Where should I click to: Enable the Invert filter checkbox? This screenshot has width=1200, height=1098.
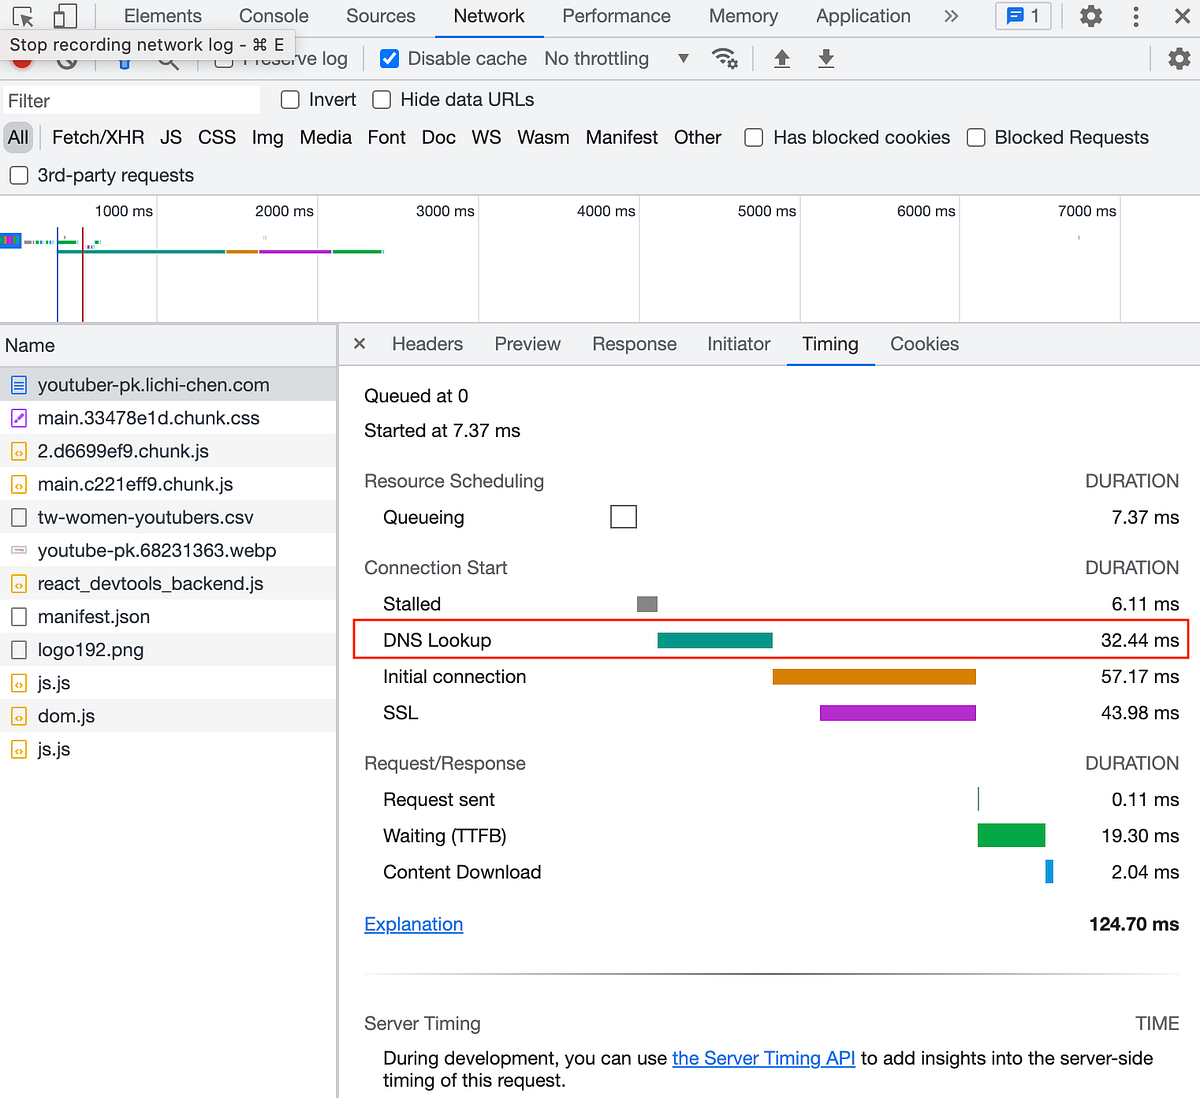290,100
